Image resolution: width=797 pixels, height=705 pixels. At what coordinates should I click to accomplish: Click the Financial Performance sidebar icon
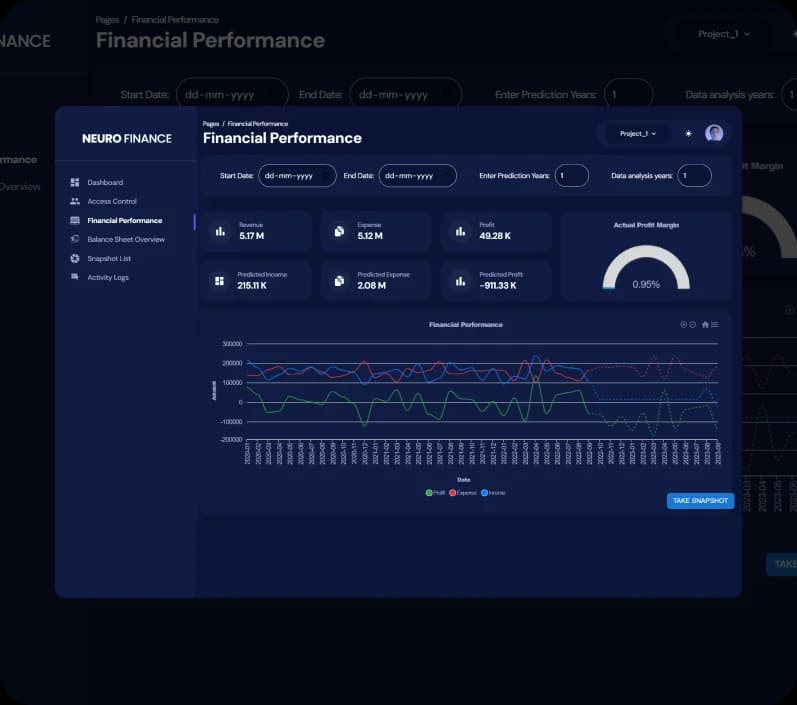click(x=75, y=220)
